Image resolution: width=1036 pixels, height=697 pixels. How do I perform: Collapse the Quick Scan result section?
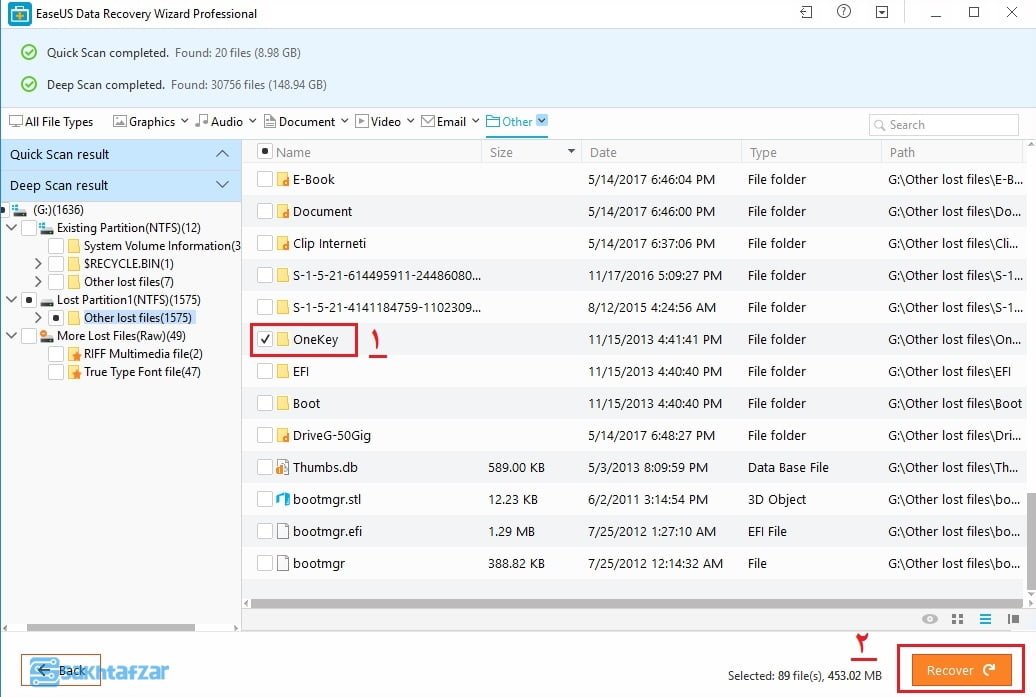pyautogui.click(x=222, y=154)
